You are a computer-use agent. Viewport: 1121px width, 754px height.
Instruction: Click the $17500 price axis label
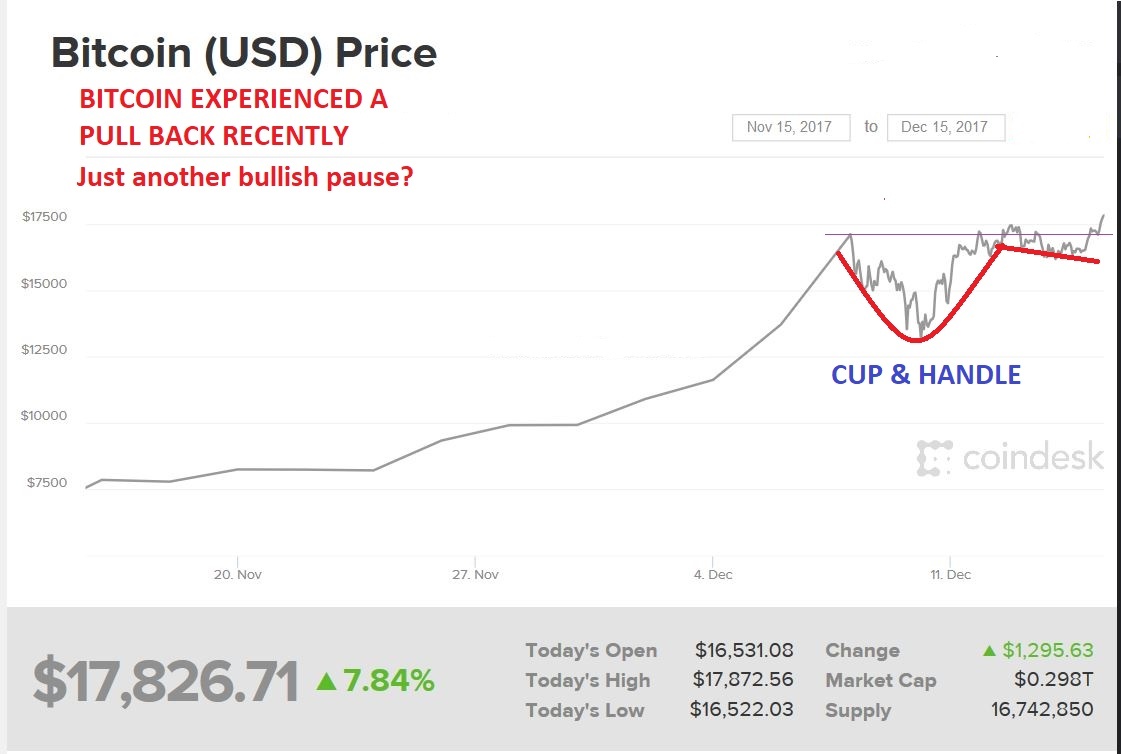pyautogui.click(x=44, y=217)
